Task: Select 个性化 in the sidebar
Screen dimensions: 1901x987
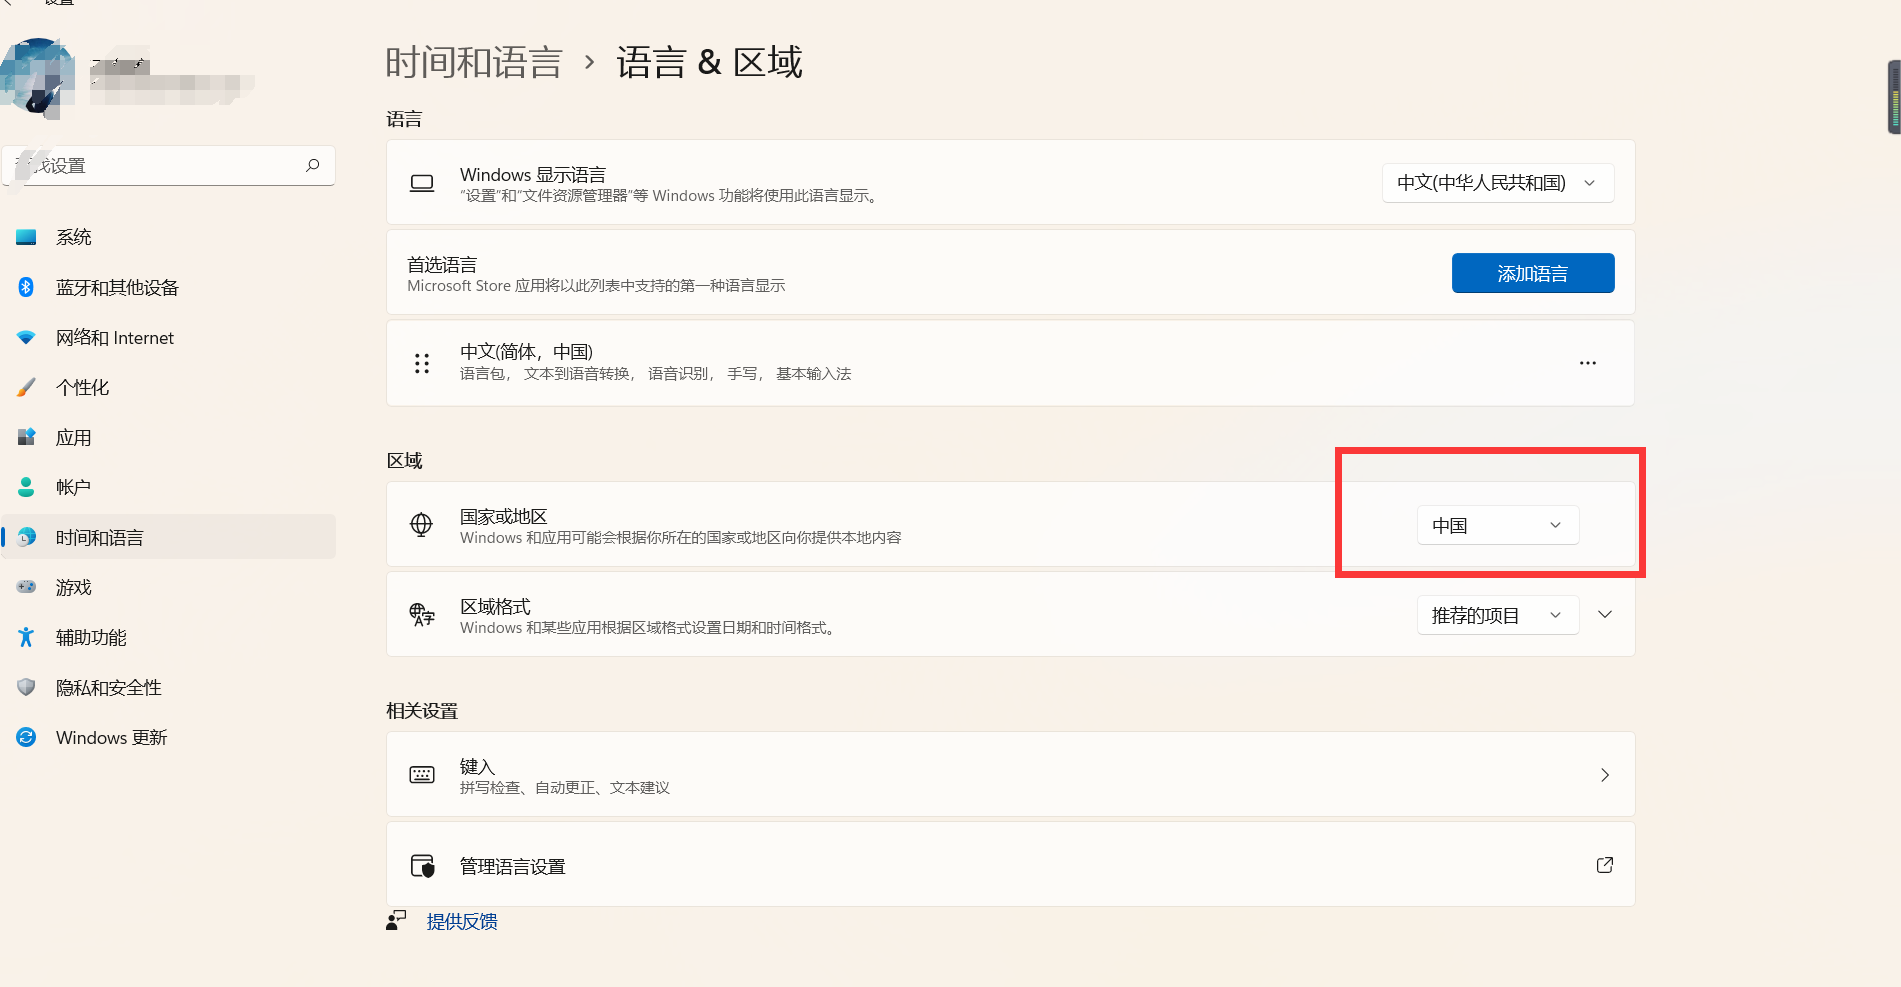Action: point(168,387)
